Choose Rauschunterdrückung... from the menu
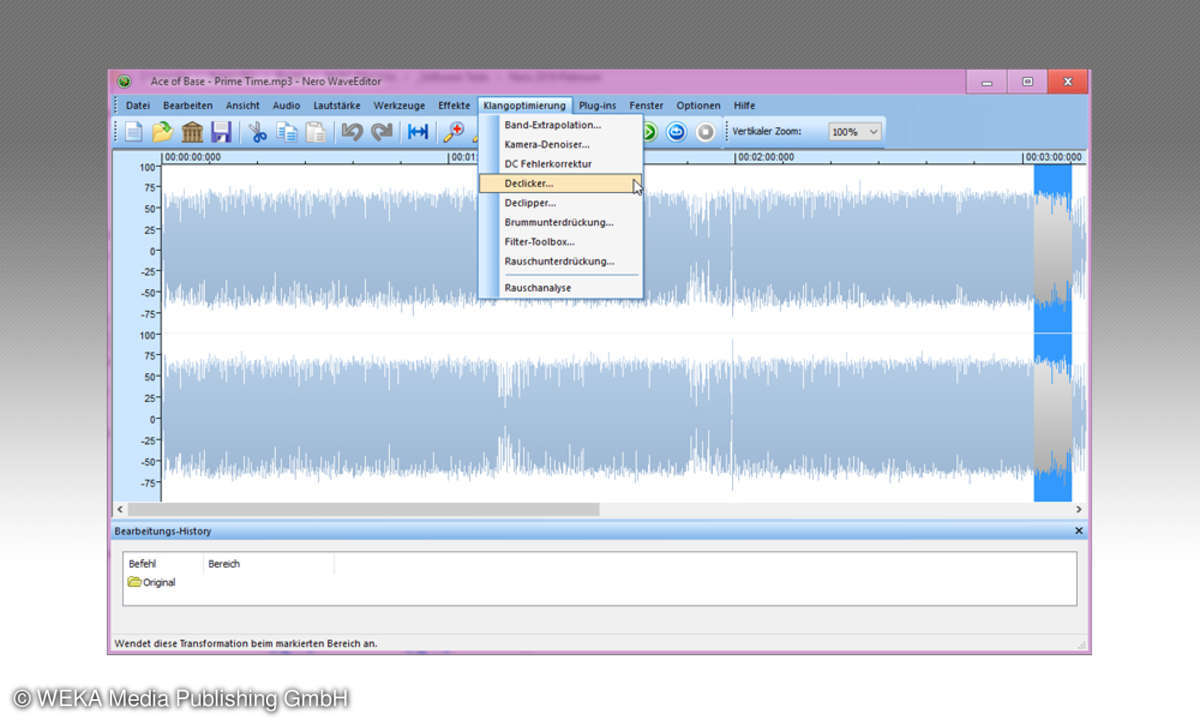 click(561, 261)
